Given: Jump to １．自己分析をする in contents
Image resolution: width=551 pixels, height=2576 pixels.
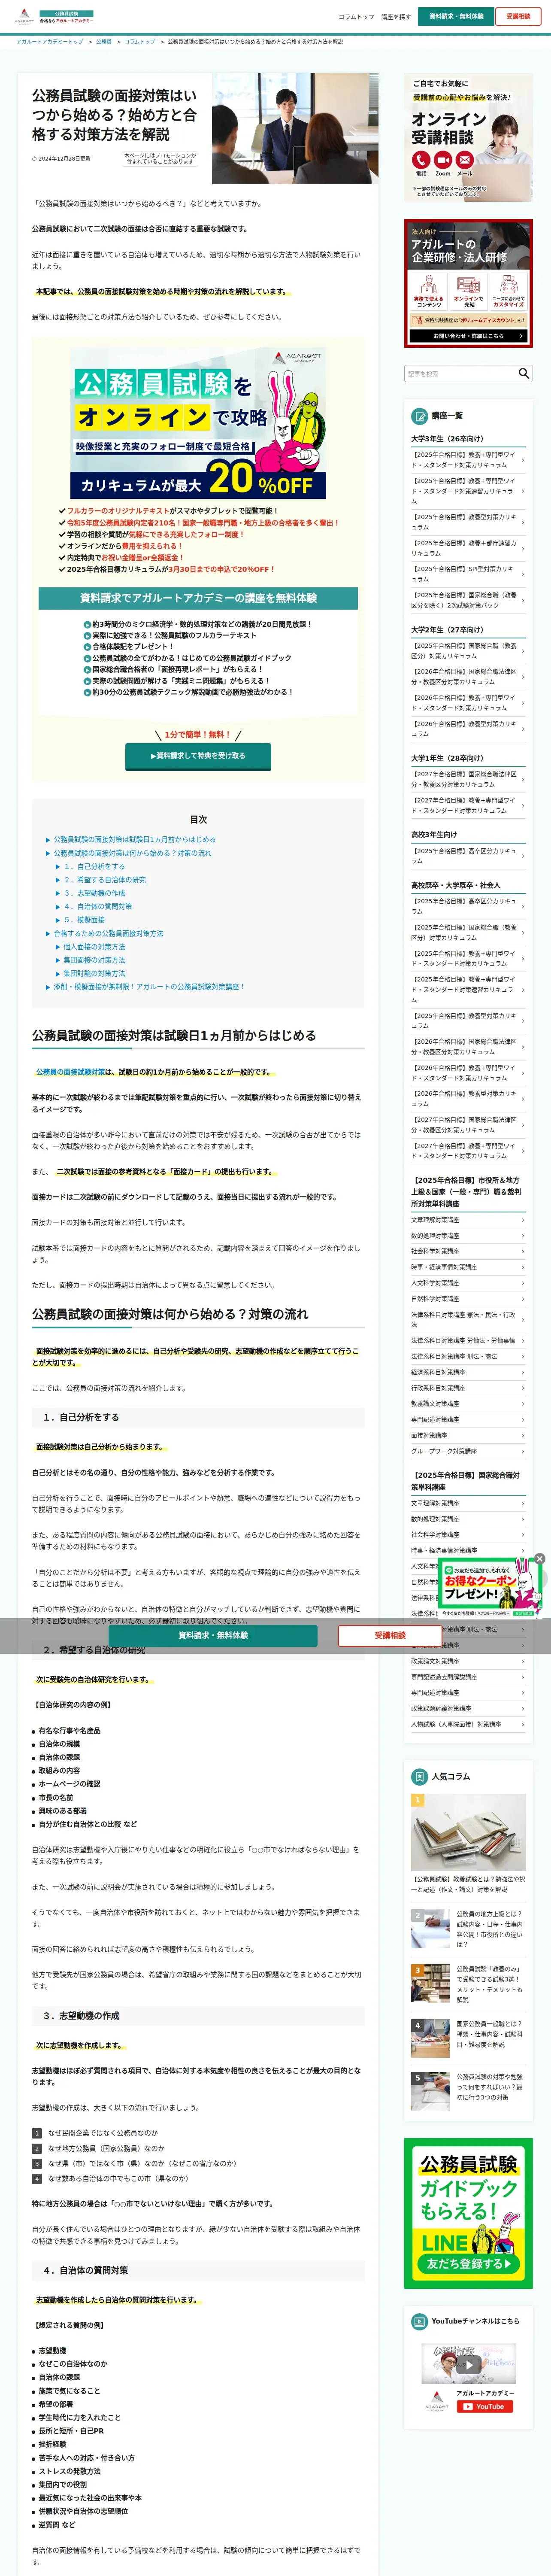Looking at the screenshot, I should coord(94,867).
